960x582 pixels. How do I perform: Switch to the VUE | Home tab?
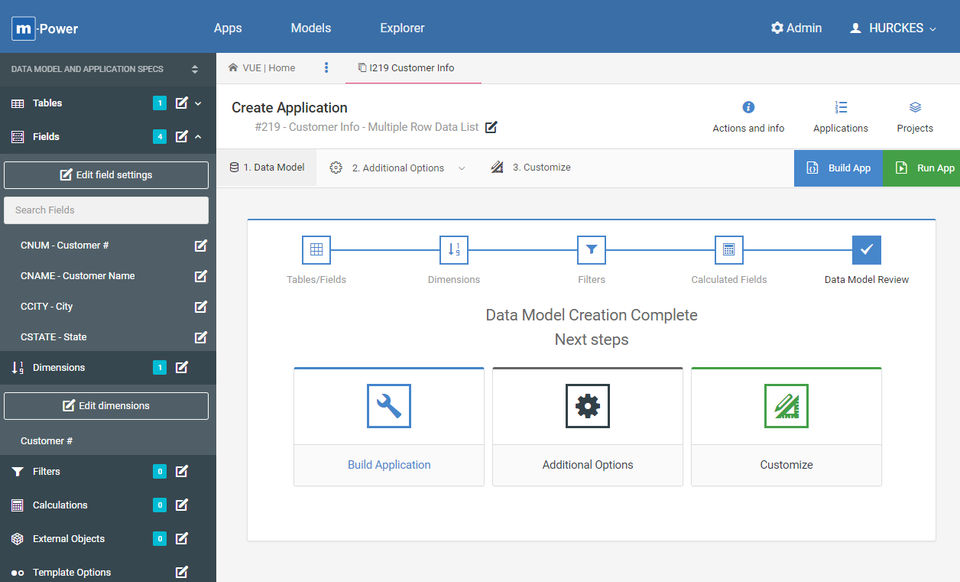click(x=261, y=68)
